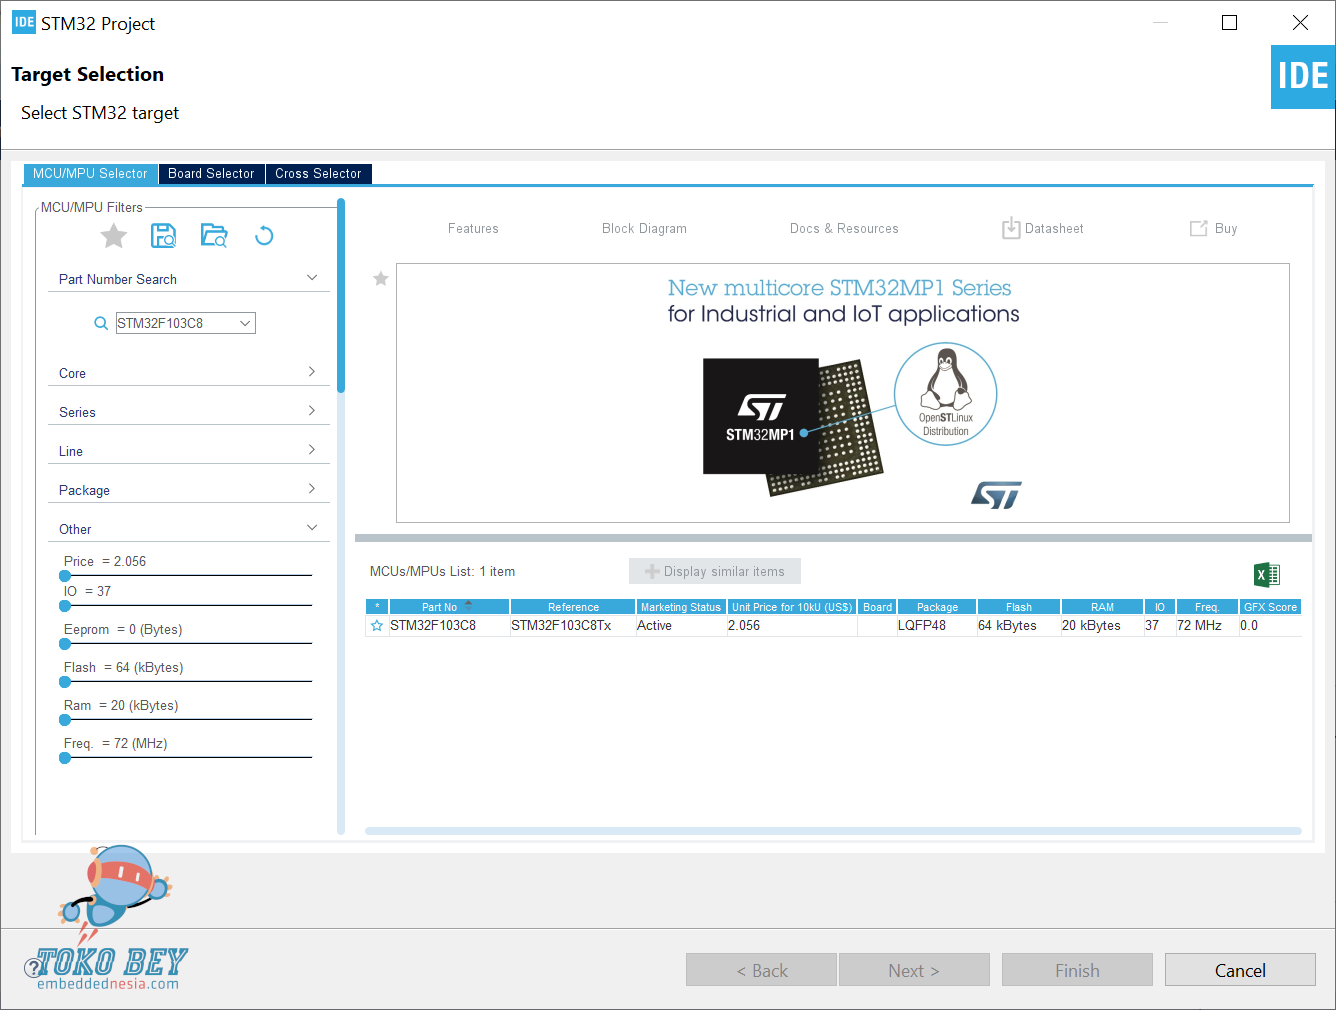
Task: Open the Docs & Resources view
Action: 844,229
